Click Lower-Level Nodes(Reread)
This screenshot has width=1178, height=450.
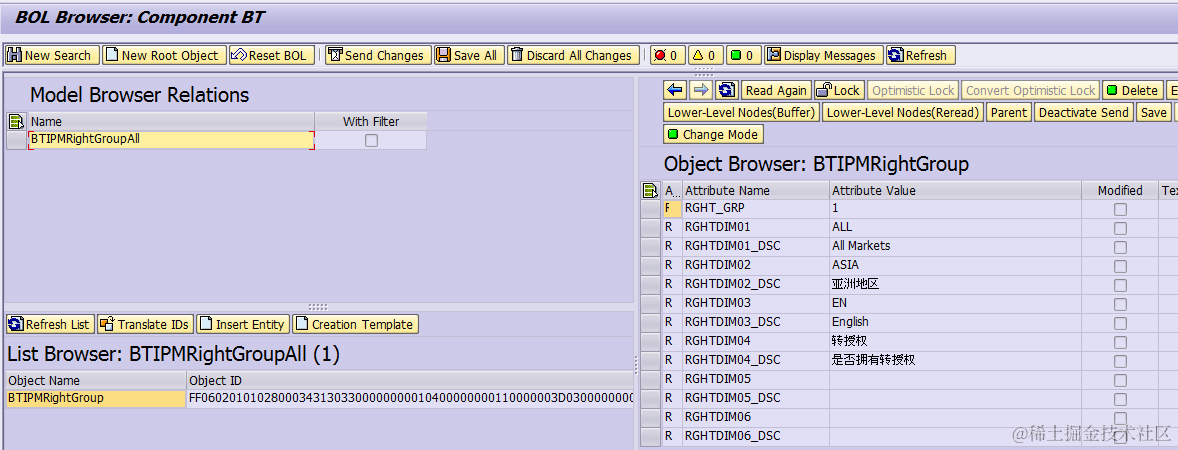click(x=903, y=113)
